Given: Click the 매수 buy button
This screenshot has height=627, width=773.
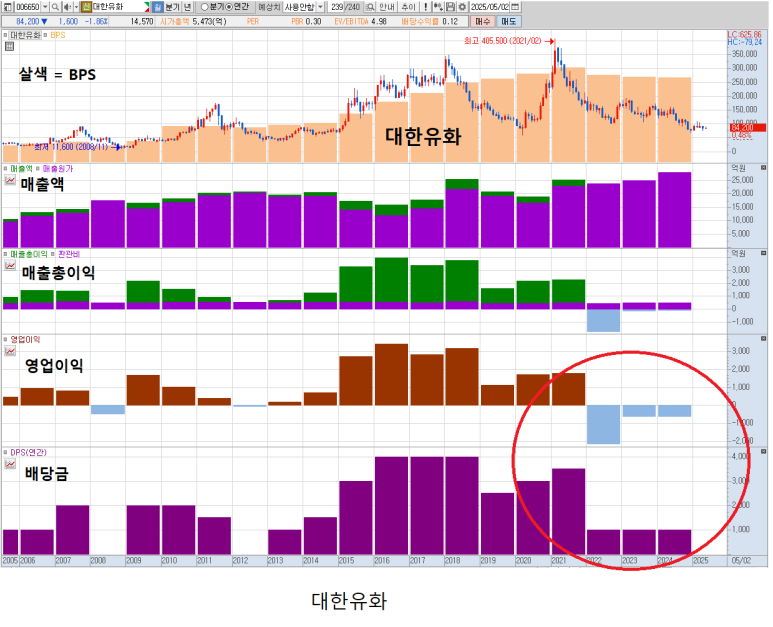Looking at the screenshot, I should click(483, 22).
